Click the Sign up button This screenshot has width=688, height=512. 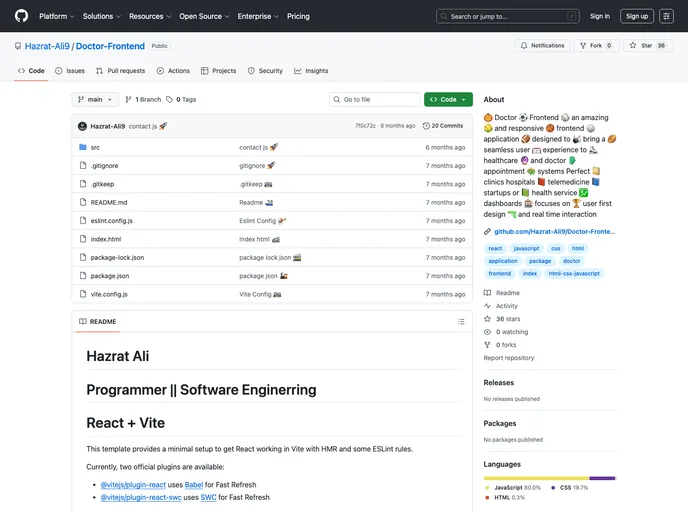pyautogui.click(x=637, y=16)
